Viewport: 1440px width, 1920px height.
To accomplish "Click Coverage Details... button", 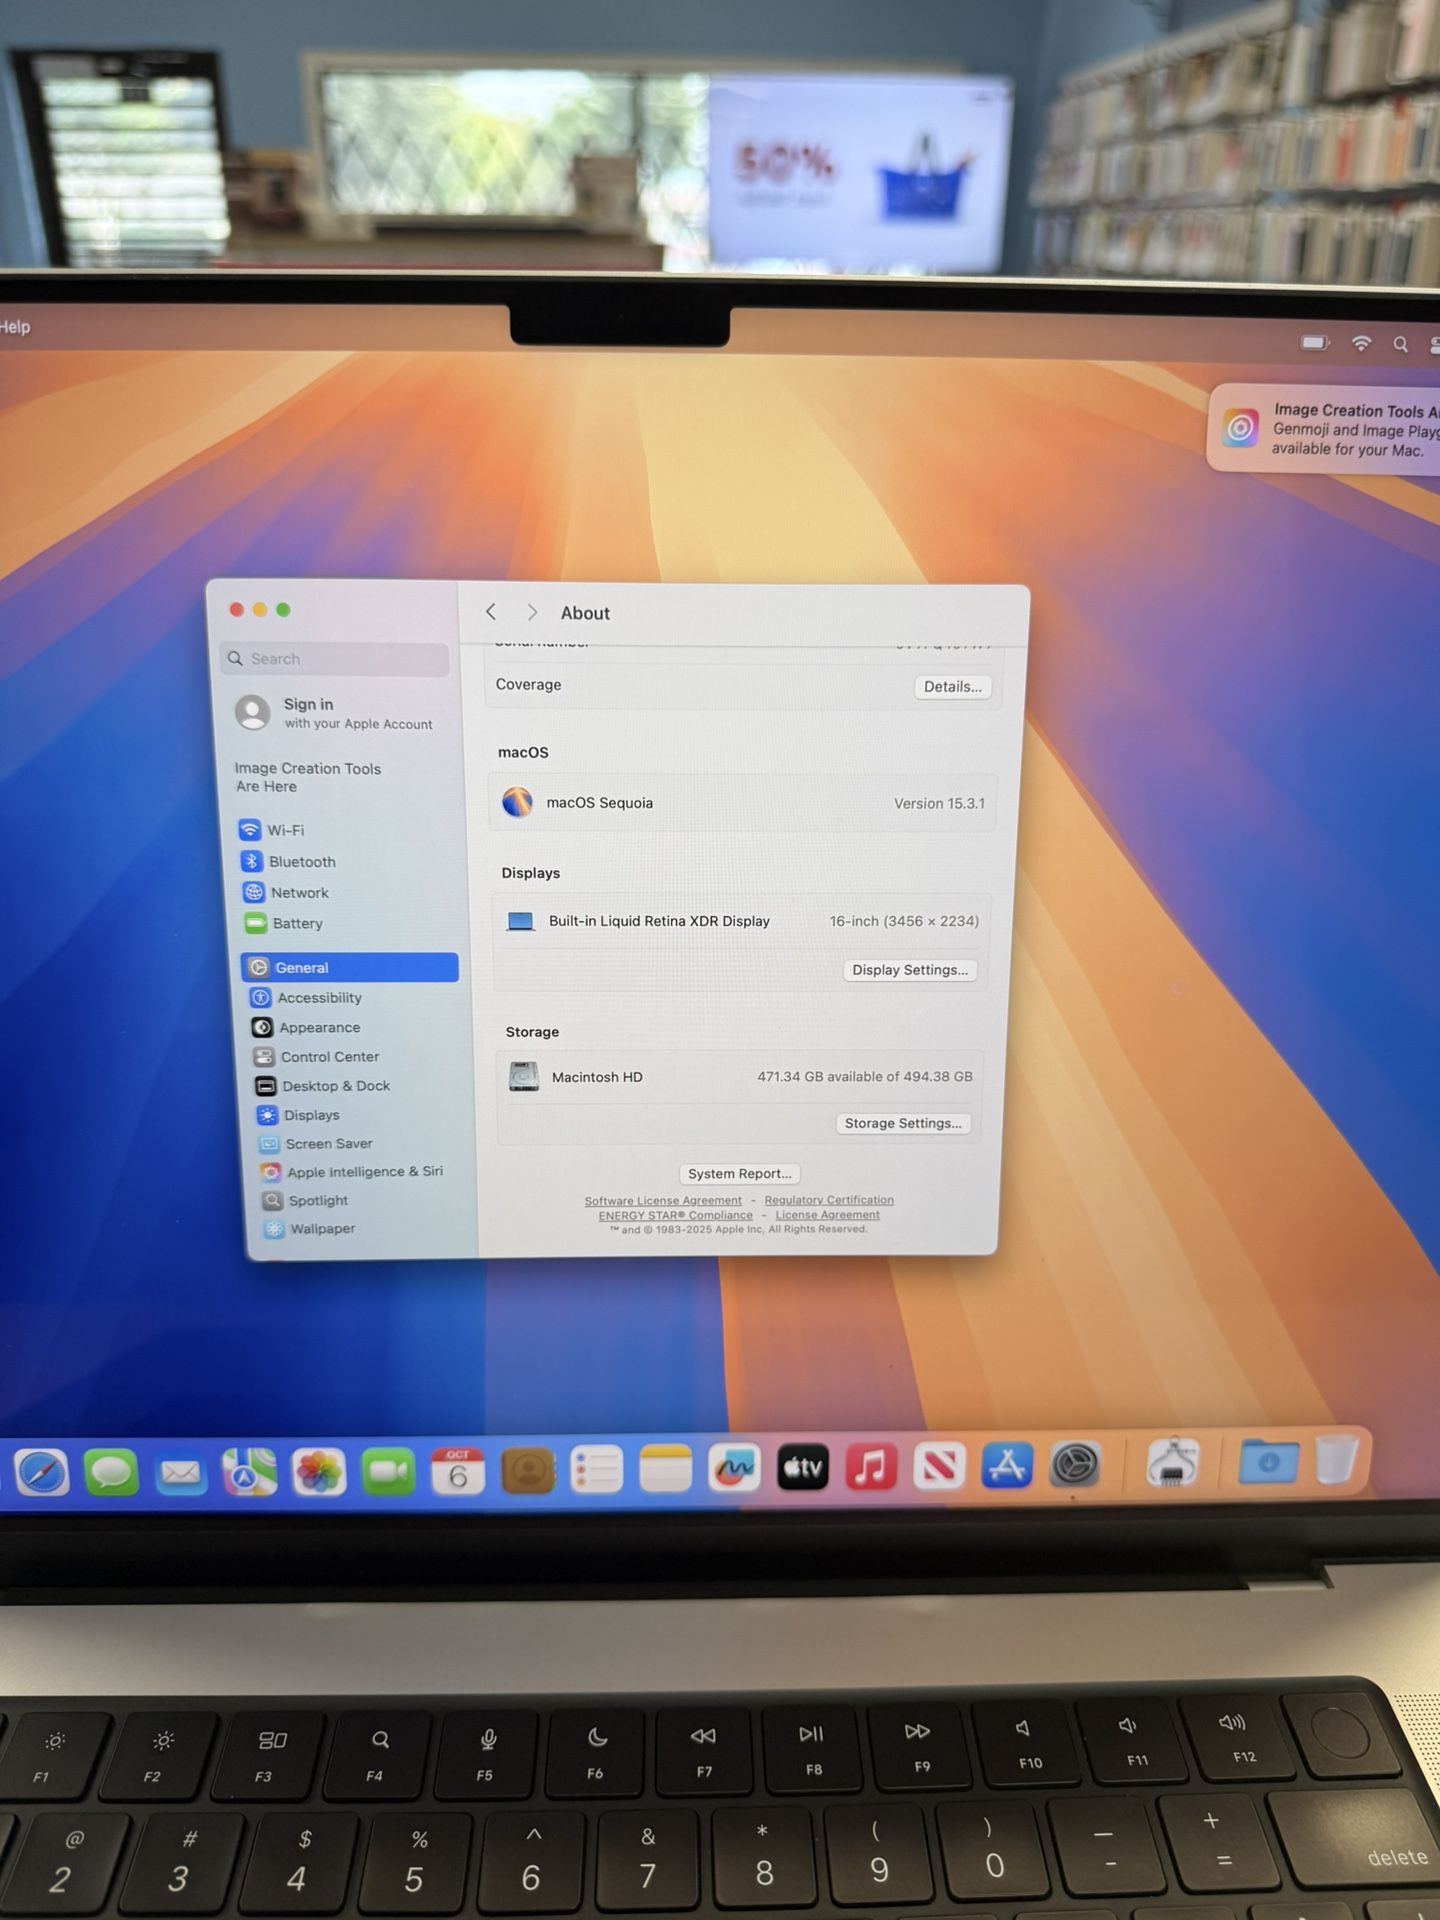I will tap(952, 686).
